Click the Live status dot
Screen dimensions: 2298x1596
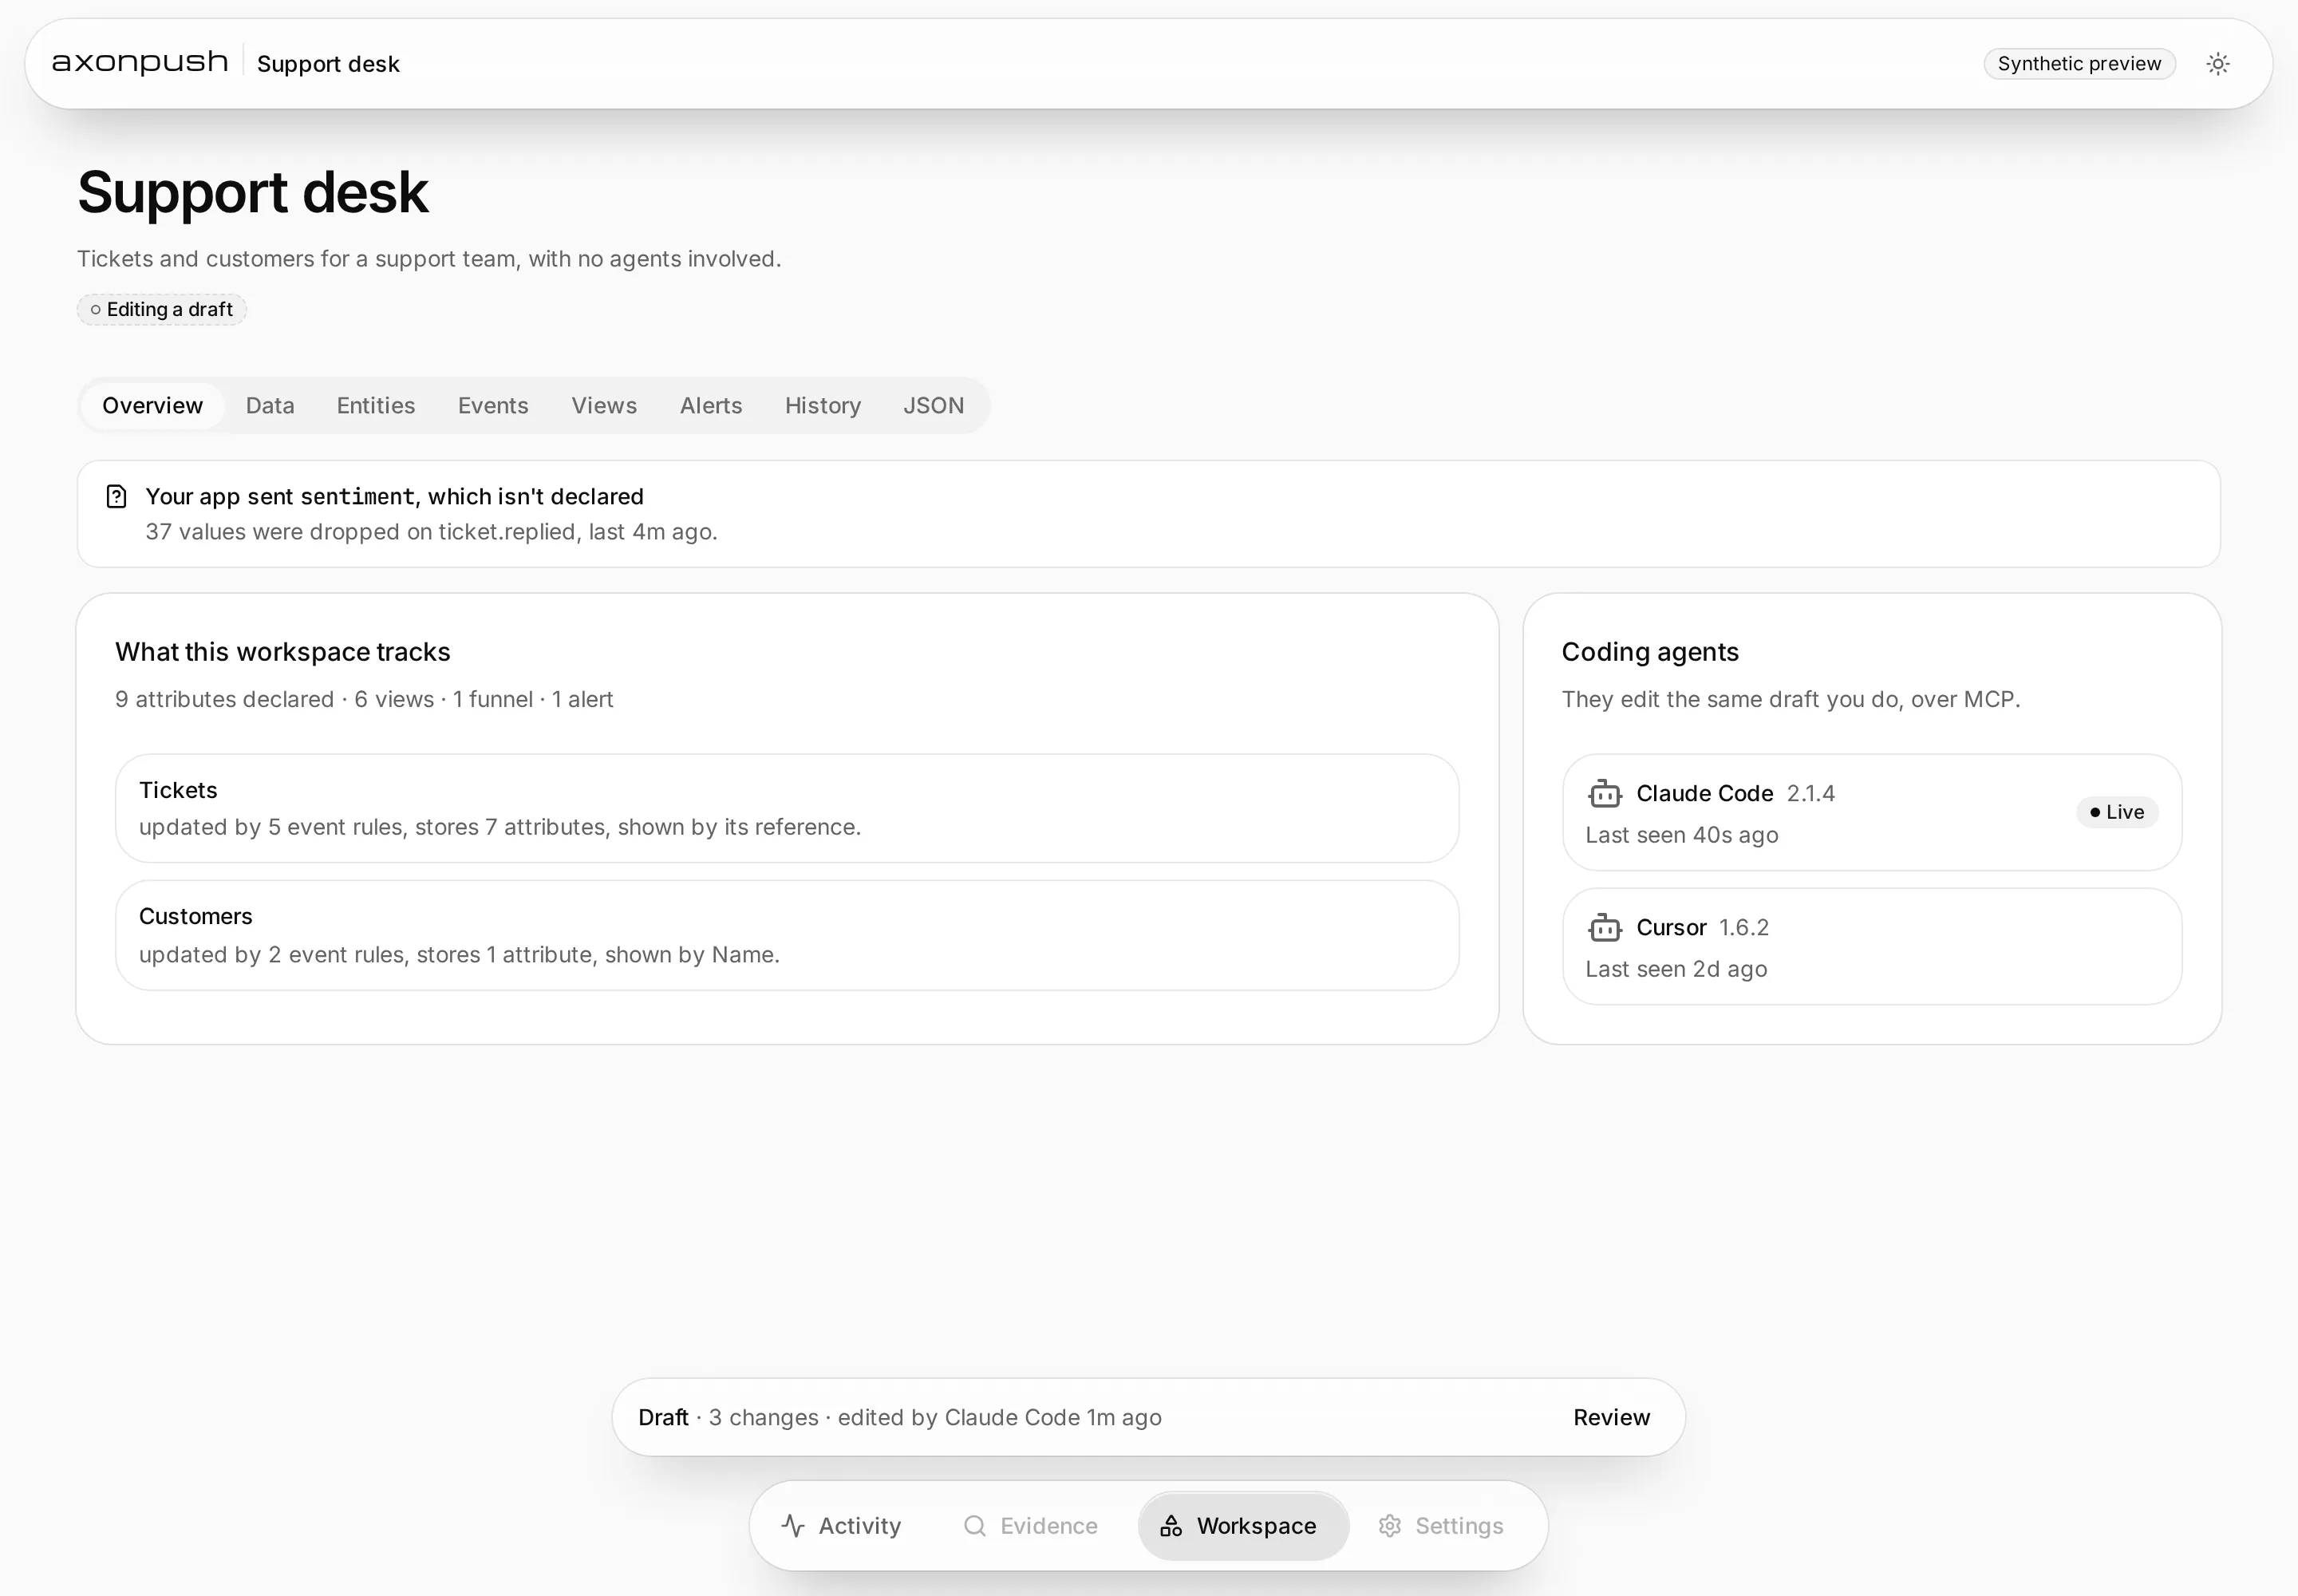click(2094, 812)
